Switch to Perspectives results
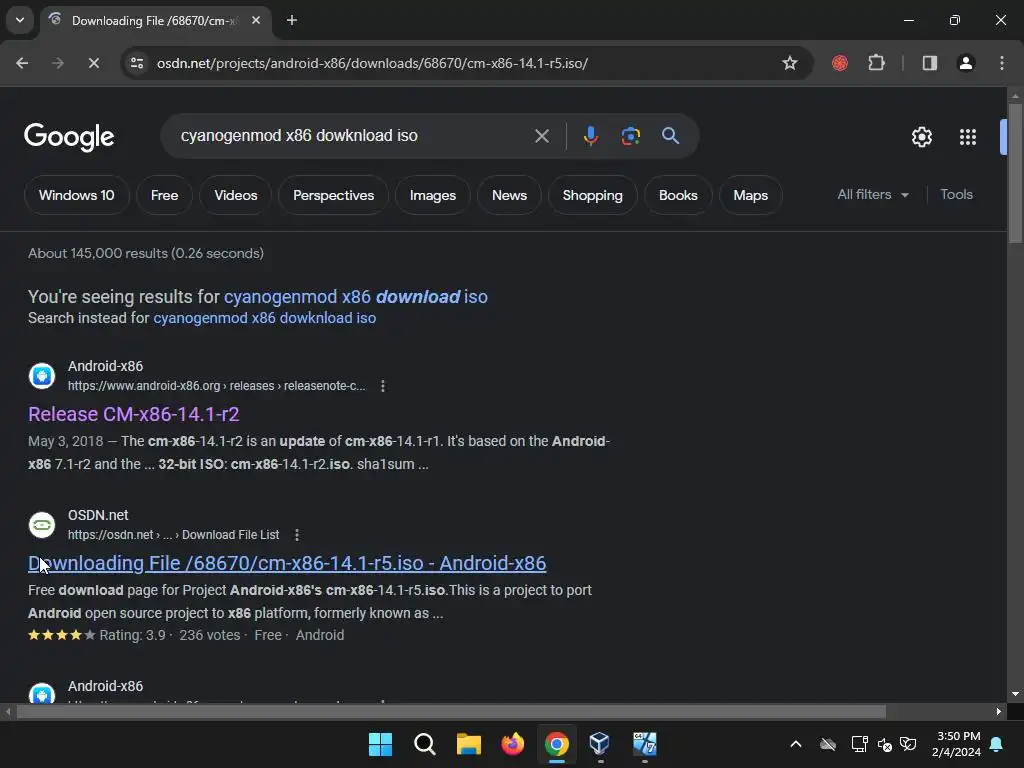The width and height of the screenshot is (1024, 768). [334, 195]
